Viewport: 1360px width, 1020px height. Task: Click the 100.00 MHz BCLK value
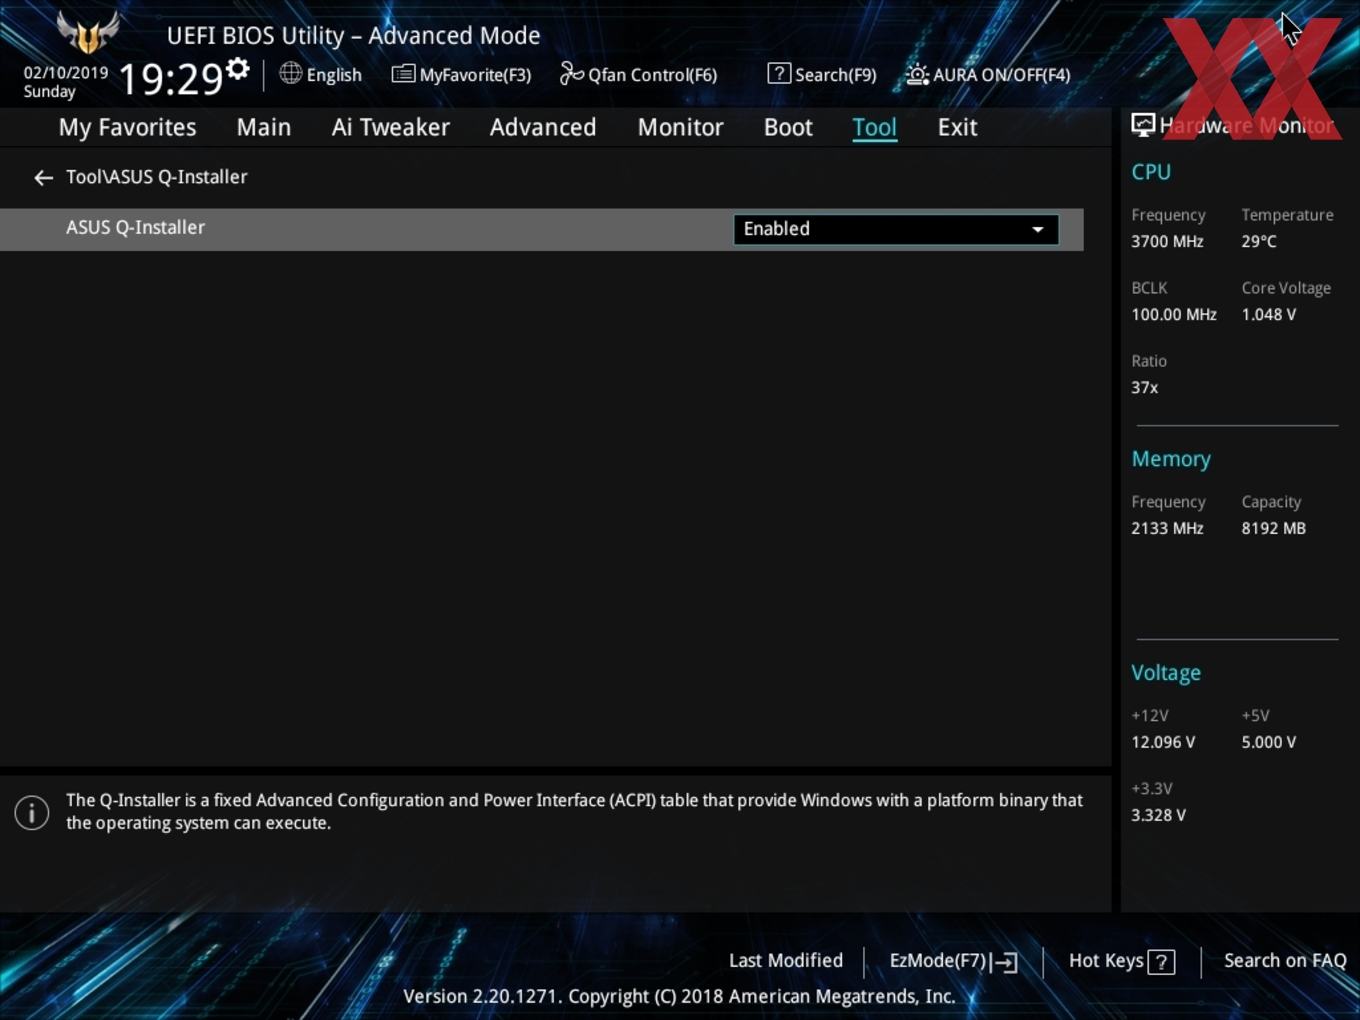(1174, 314)
